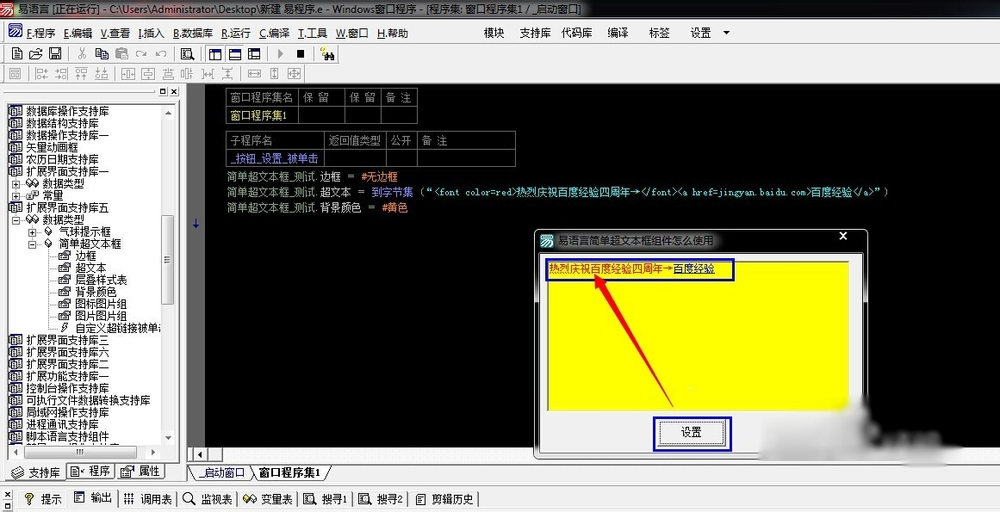Close the left support library panel
The width and height of the screenshot is (1000, 512).
coord(173,92)
